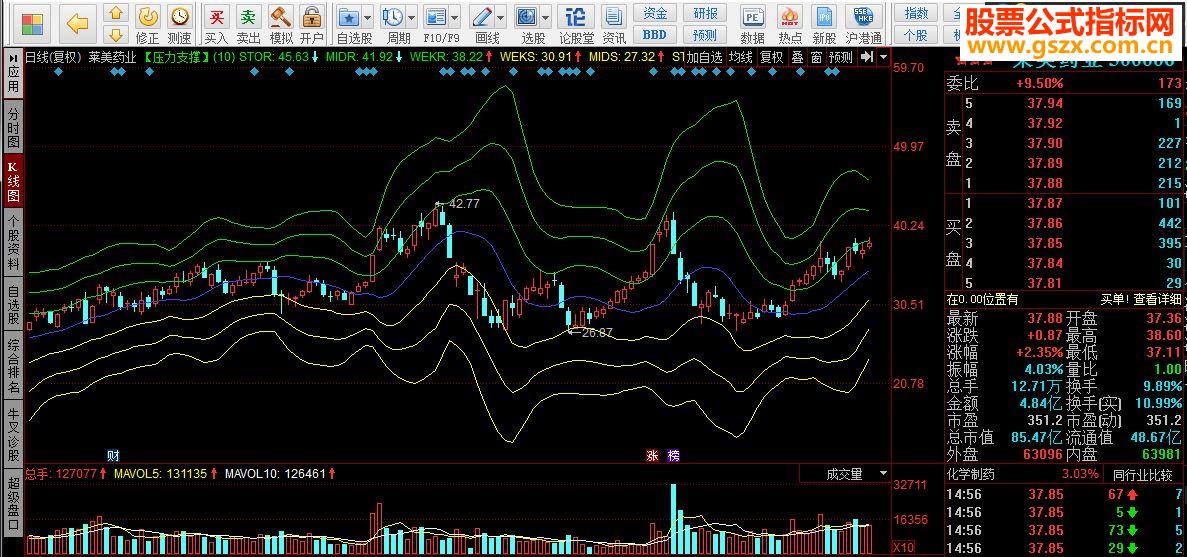
Task: Click the 加自选 button
Action: pos(704,57)
